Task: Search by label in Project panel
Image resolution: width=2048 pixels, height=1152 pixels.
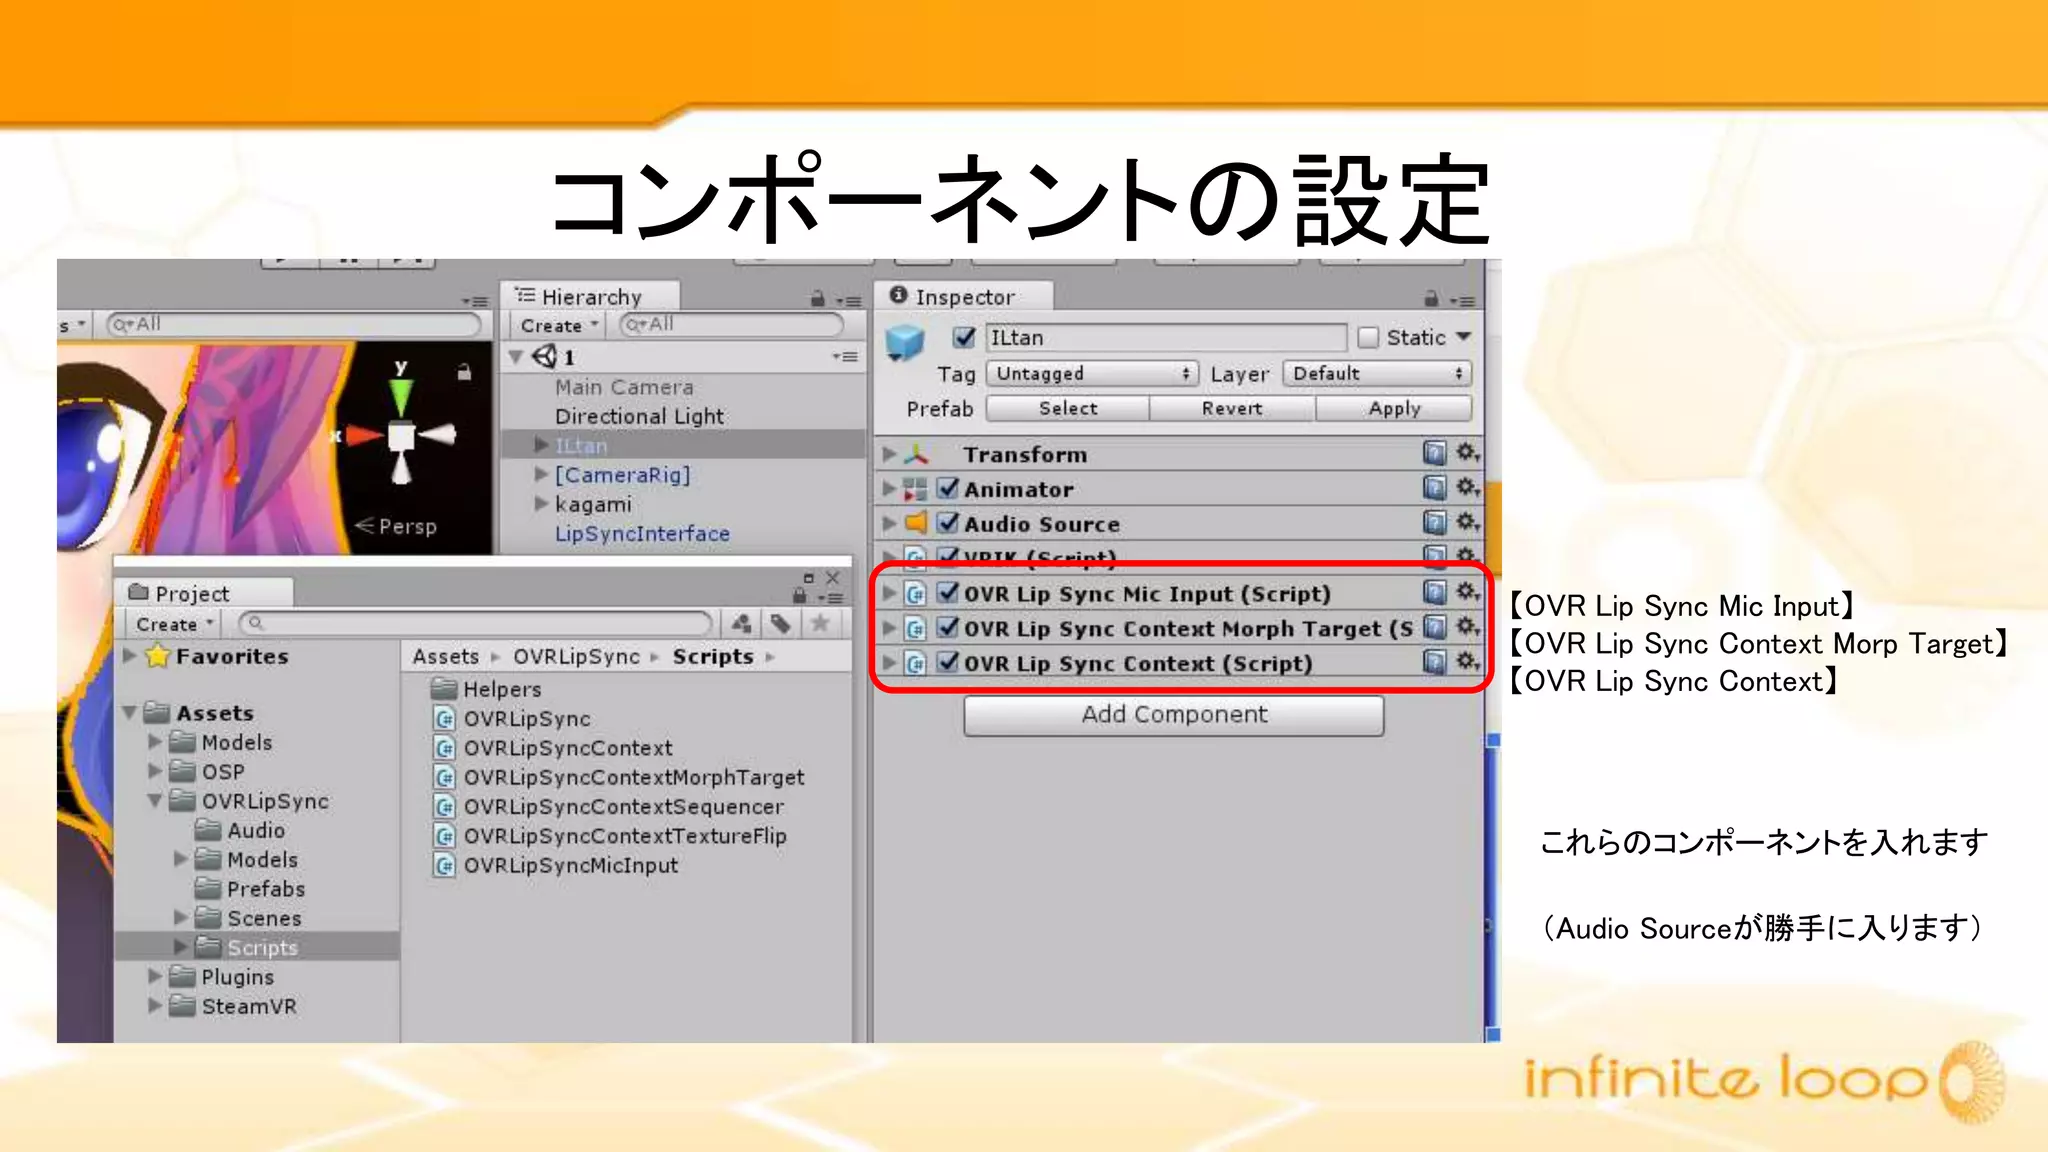Action: 781,624
